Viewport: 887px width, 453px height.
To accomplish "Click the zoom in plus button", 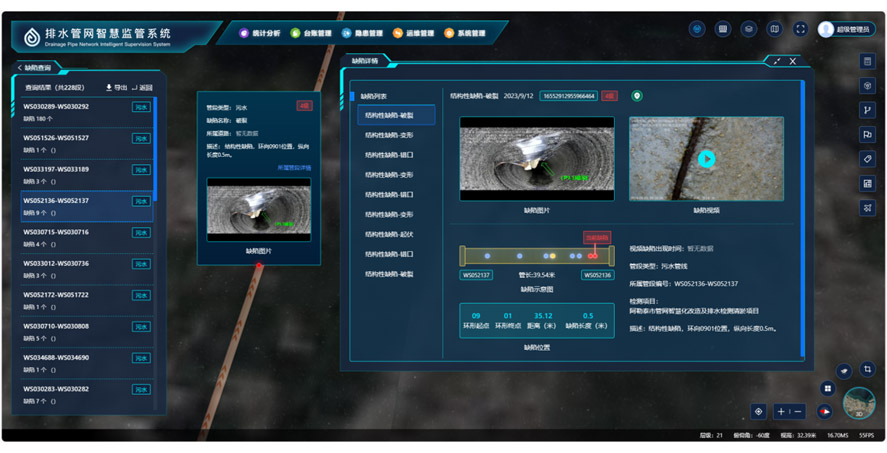I will tap(782, 412).
